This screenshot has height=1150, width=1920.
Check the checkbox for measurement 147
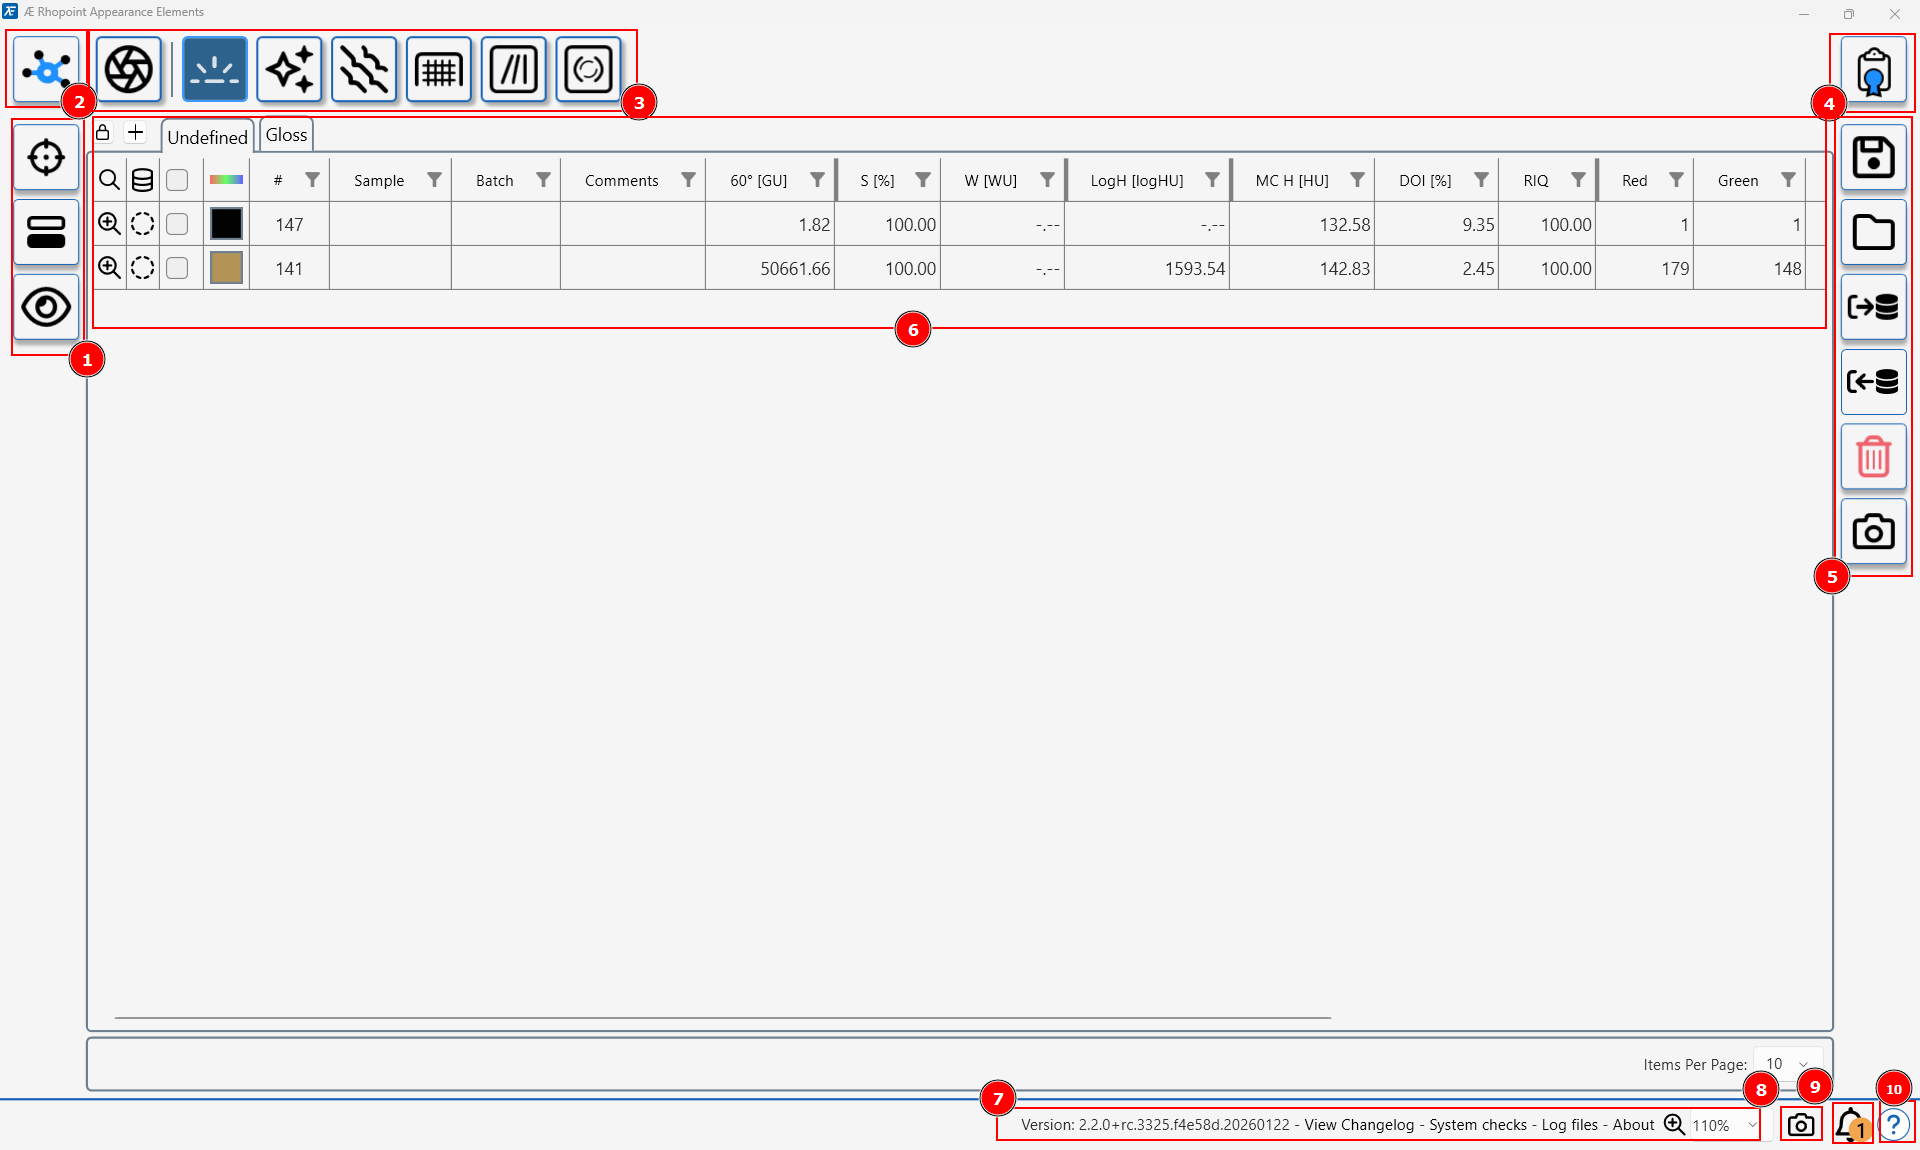(x=177, y=224)
